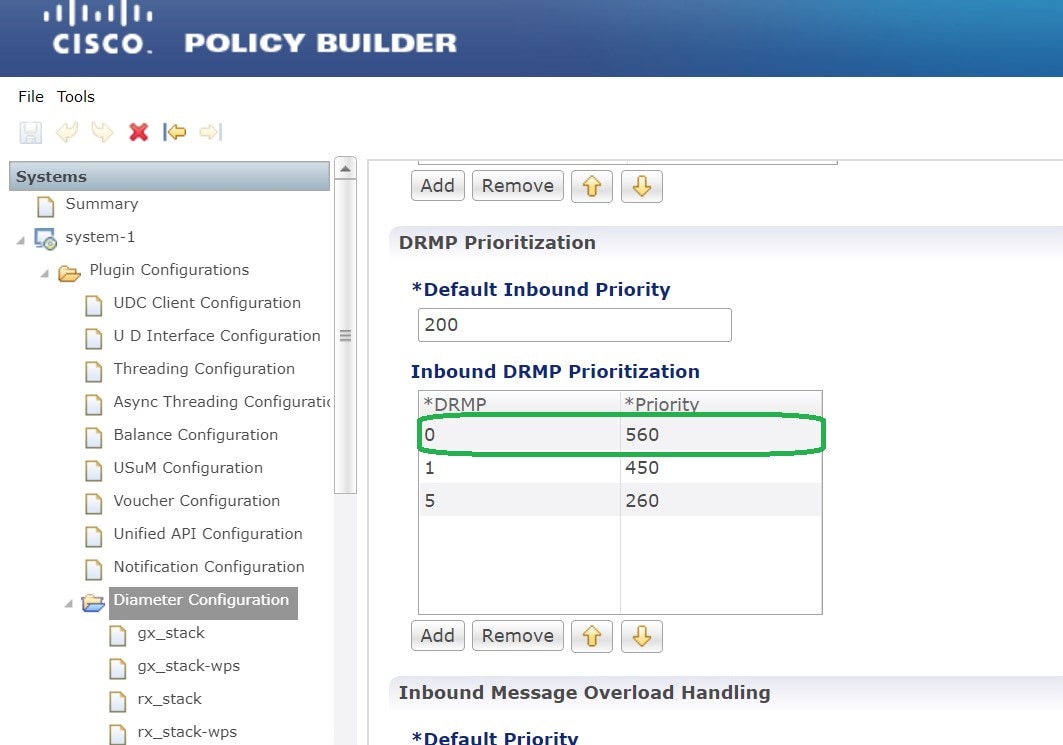Select rx_stack tree item
The height and width of the screenshot is (745, 1063).
click(169, 699)
